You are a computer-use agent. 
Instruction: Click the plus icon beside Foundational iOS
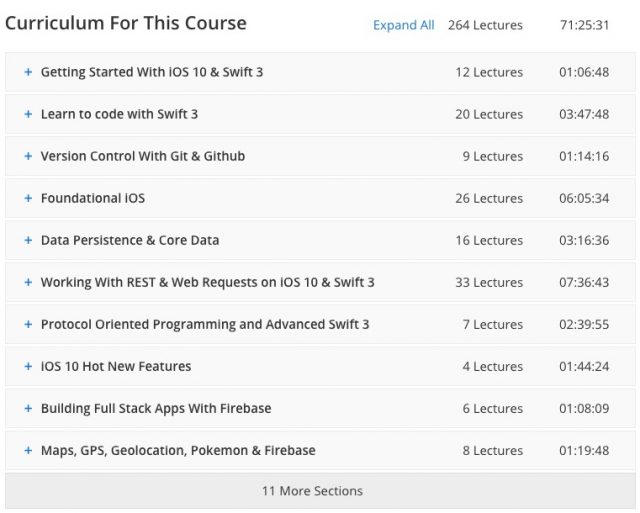pyautogui.click(x=28, y=198)
